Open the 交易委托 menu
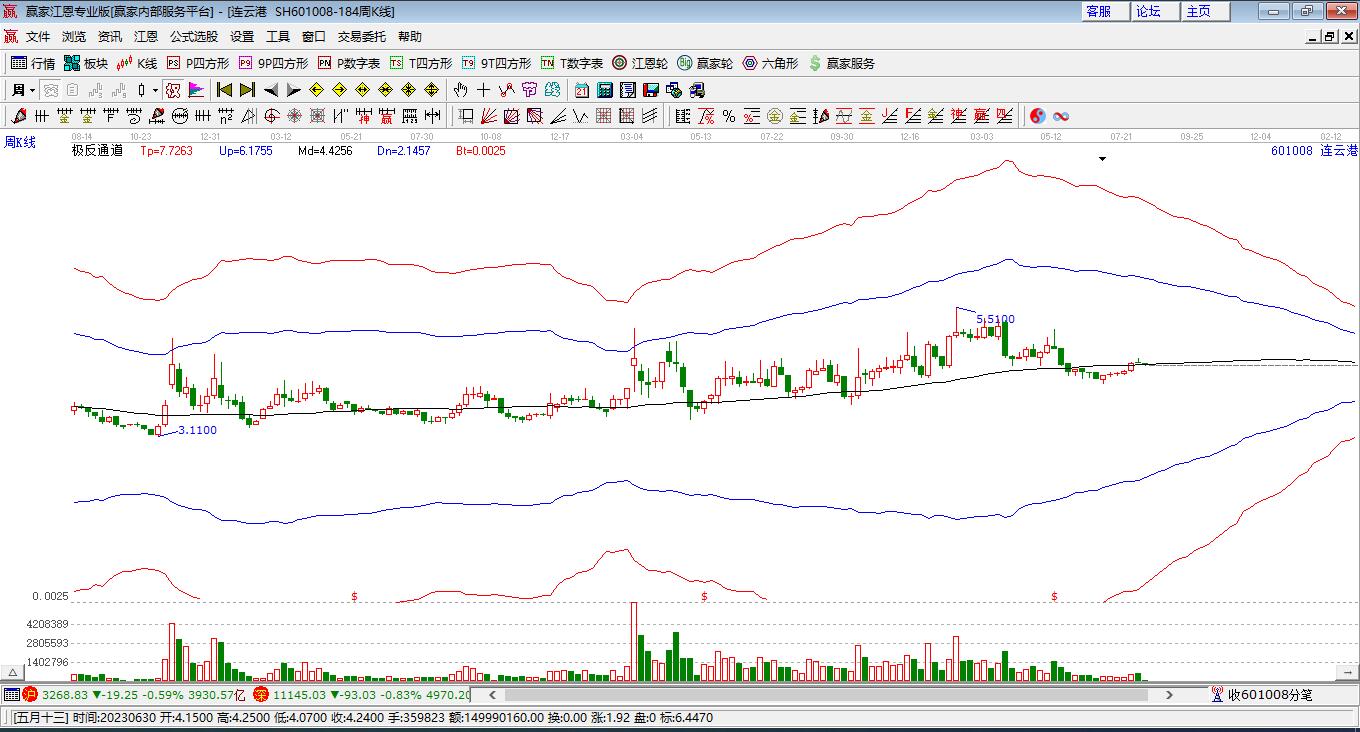This screenshot has height=732, width=1360. pos(361,36)
